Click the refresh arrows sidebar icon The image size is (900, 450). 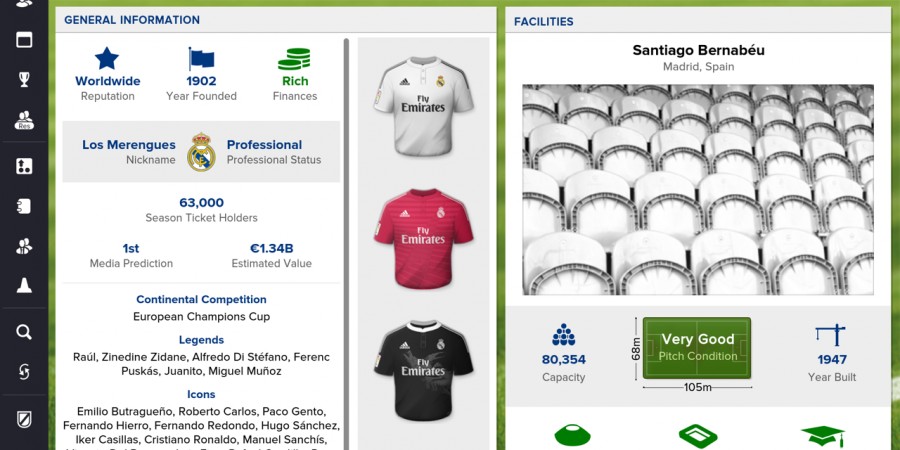coord(24,372)
